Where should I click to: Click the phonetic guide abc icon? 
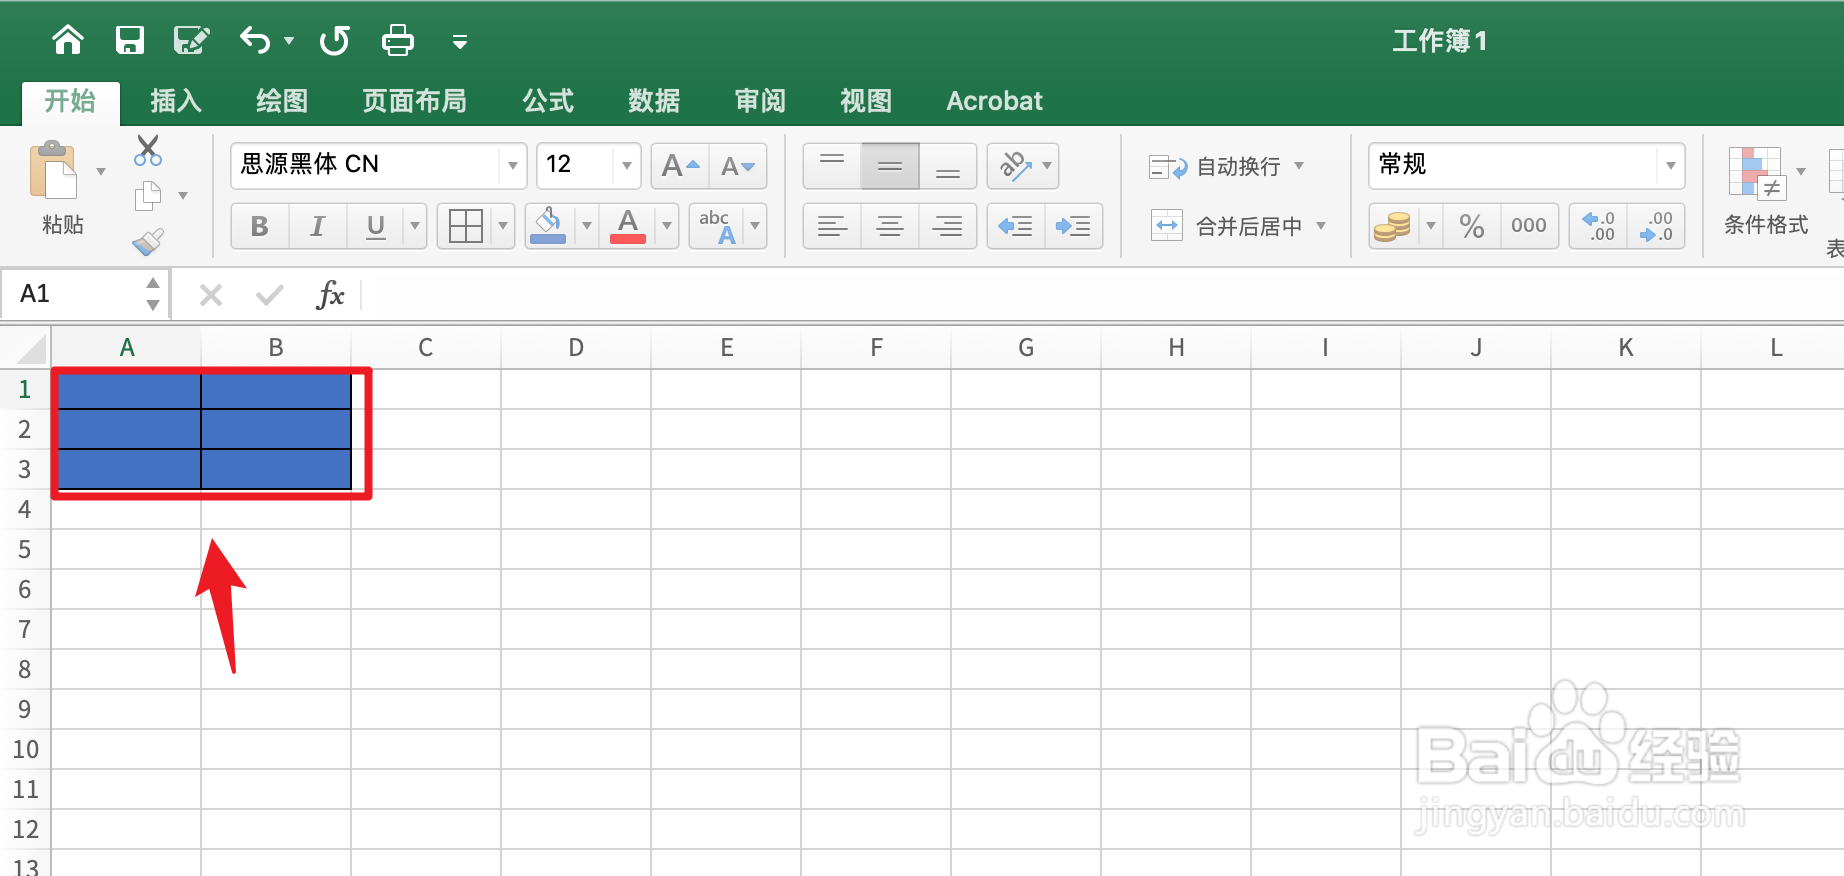(x=717, y=226)
